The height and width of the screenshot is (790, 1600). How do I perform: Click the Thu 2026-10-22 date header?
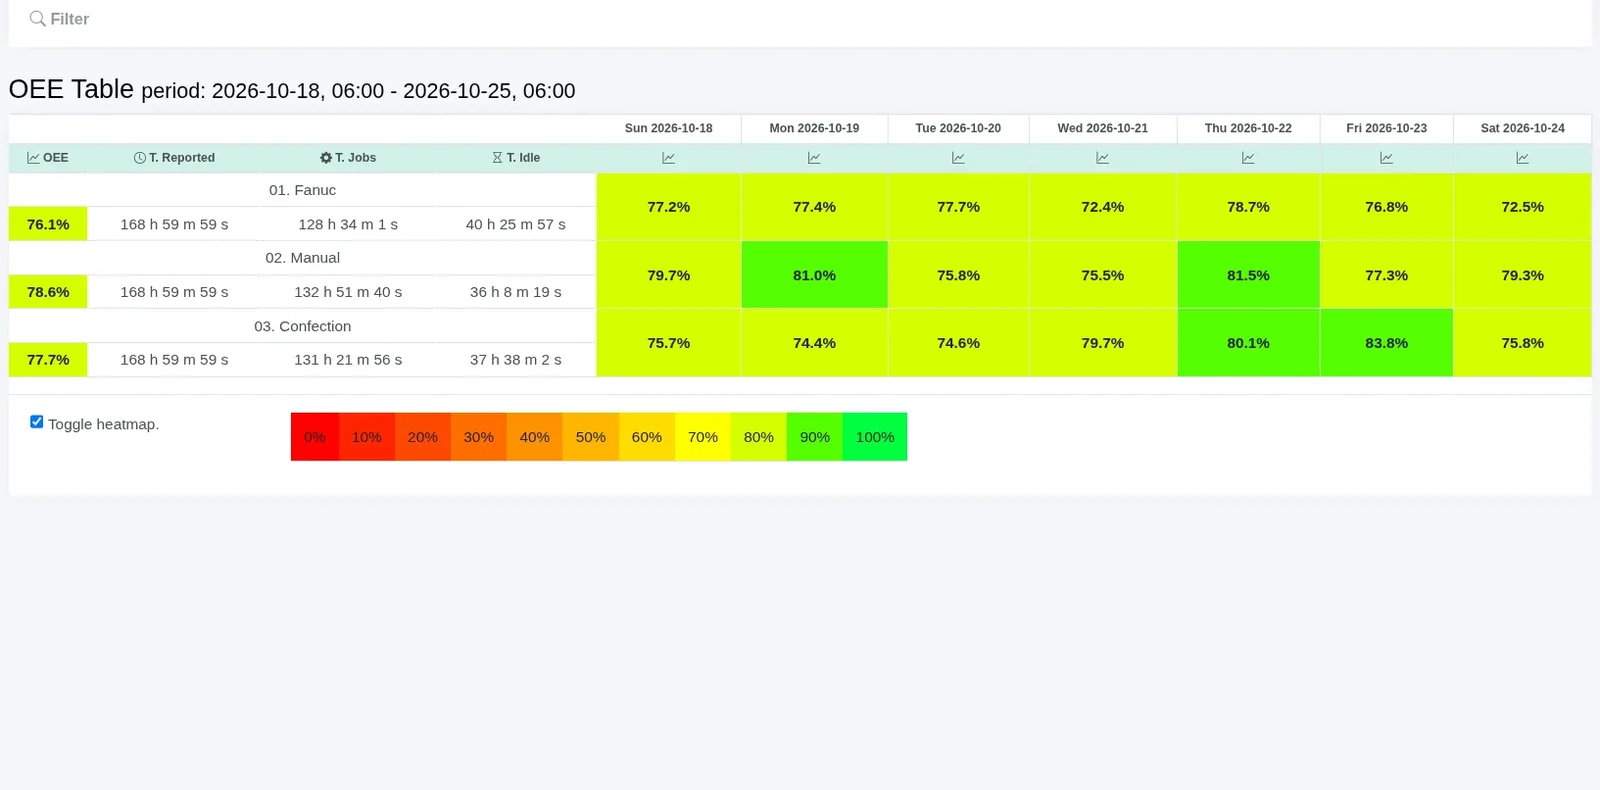[1248, 128]
